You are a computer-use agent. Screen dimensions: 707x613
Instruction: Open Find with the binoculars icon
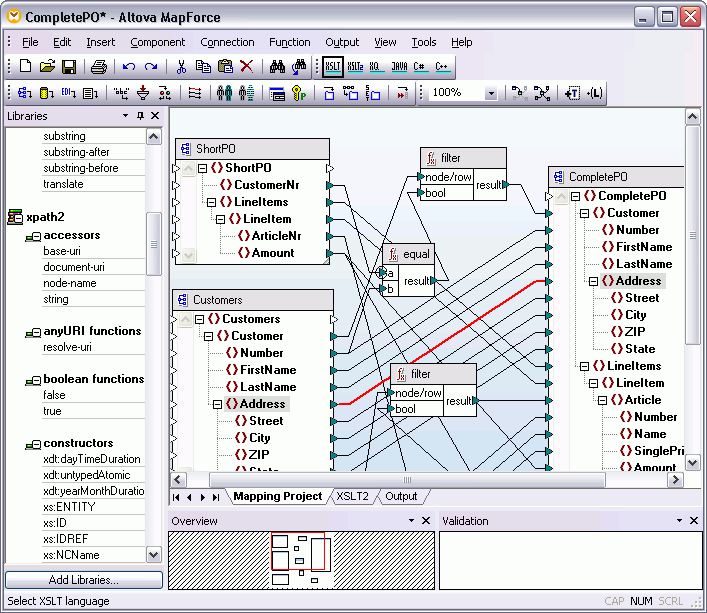coord(277,67)
